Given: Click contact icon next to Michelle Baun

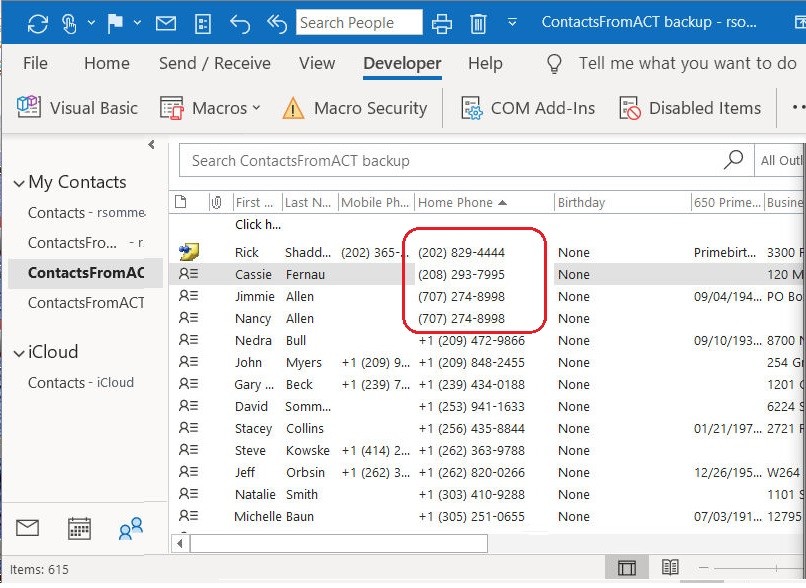Looking at the screenshot, I should (188, 516).
